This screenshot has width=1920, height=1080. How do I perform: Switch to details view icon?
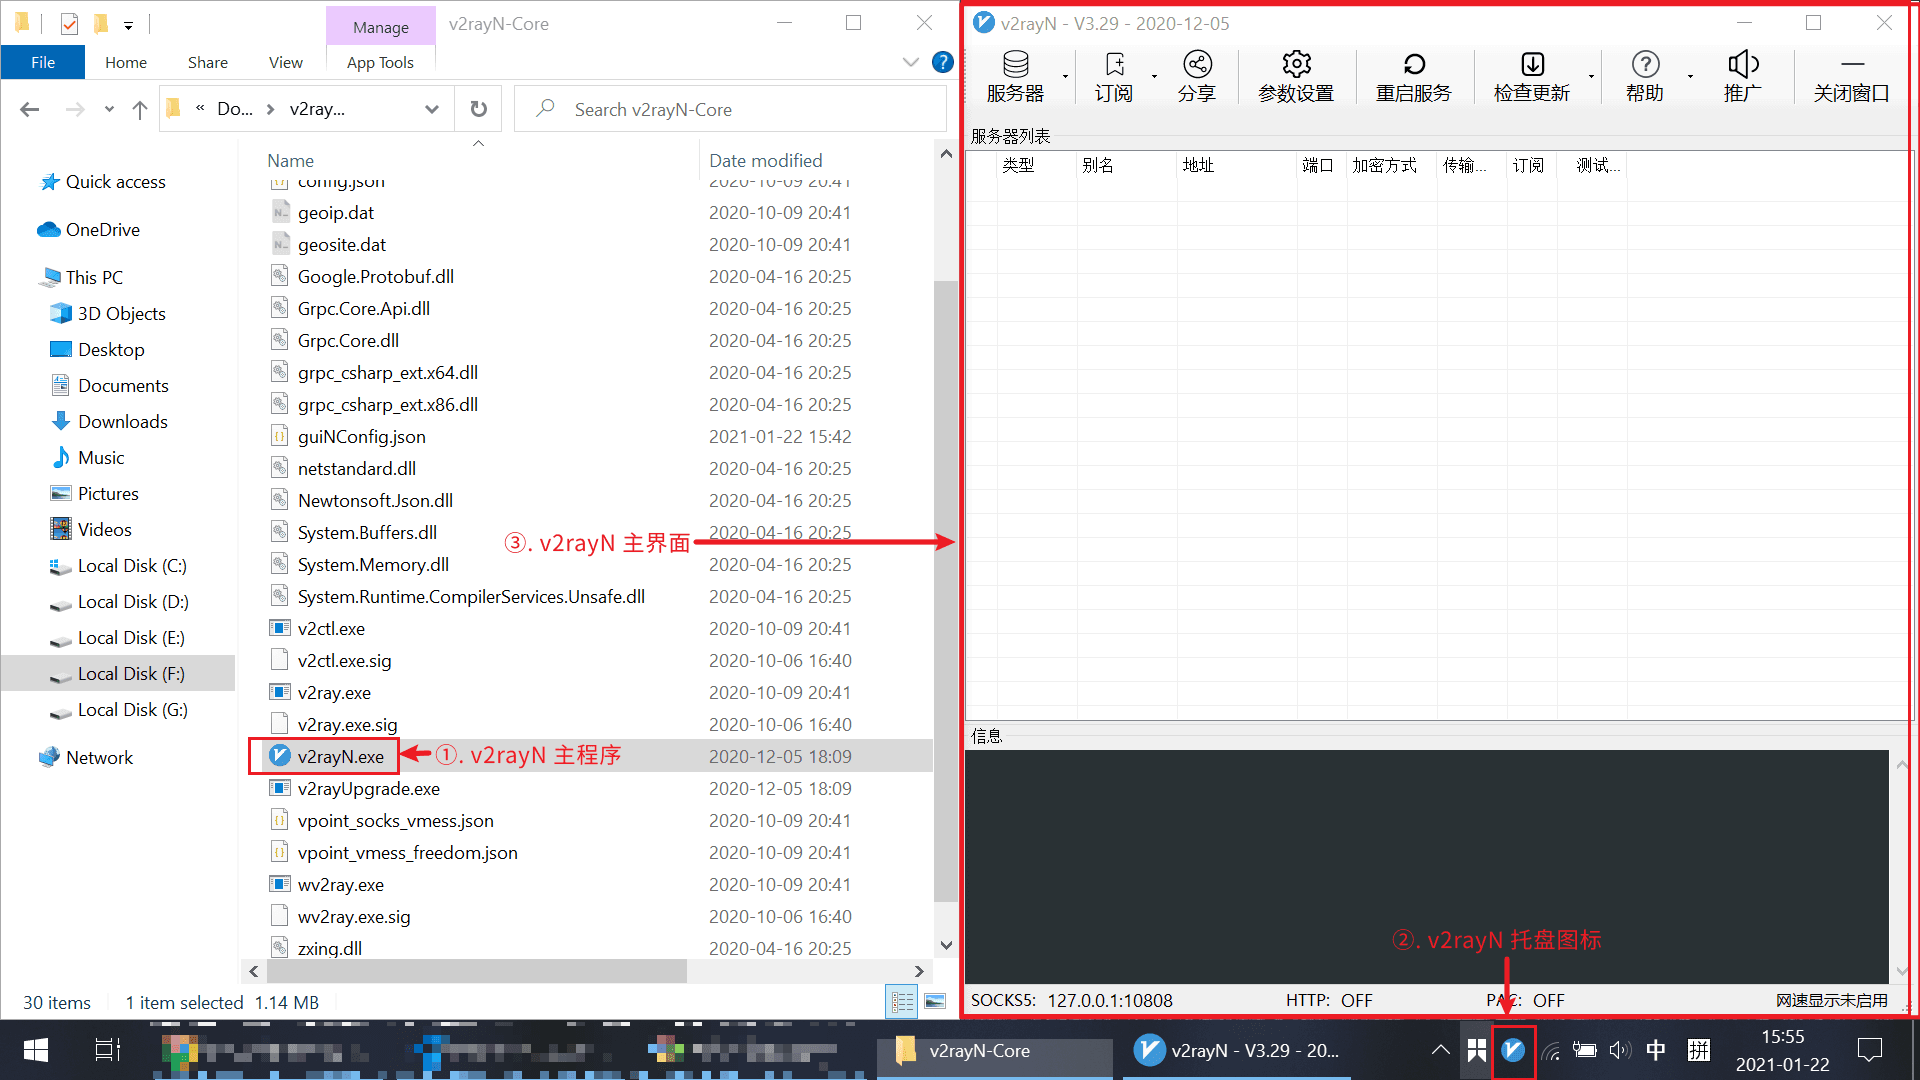[902, 1001]
